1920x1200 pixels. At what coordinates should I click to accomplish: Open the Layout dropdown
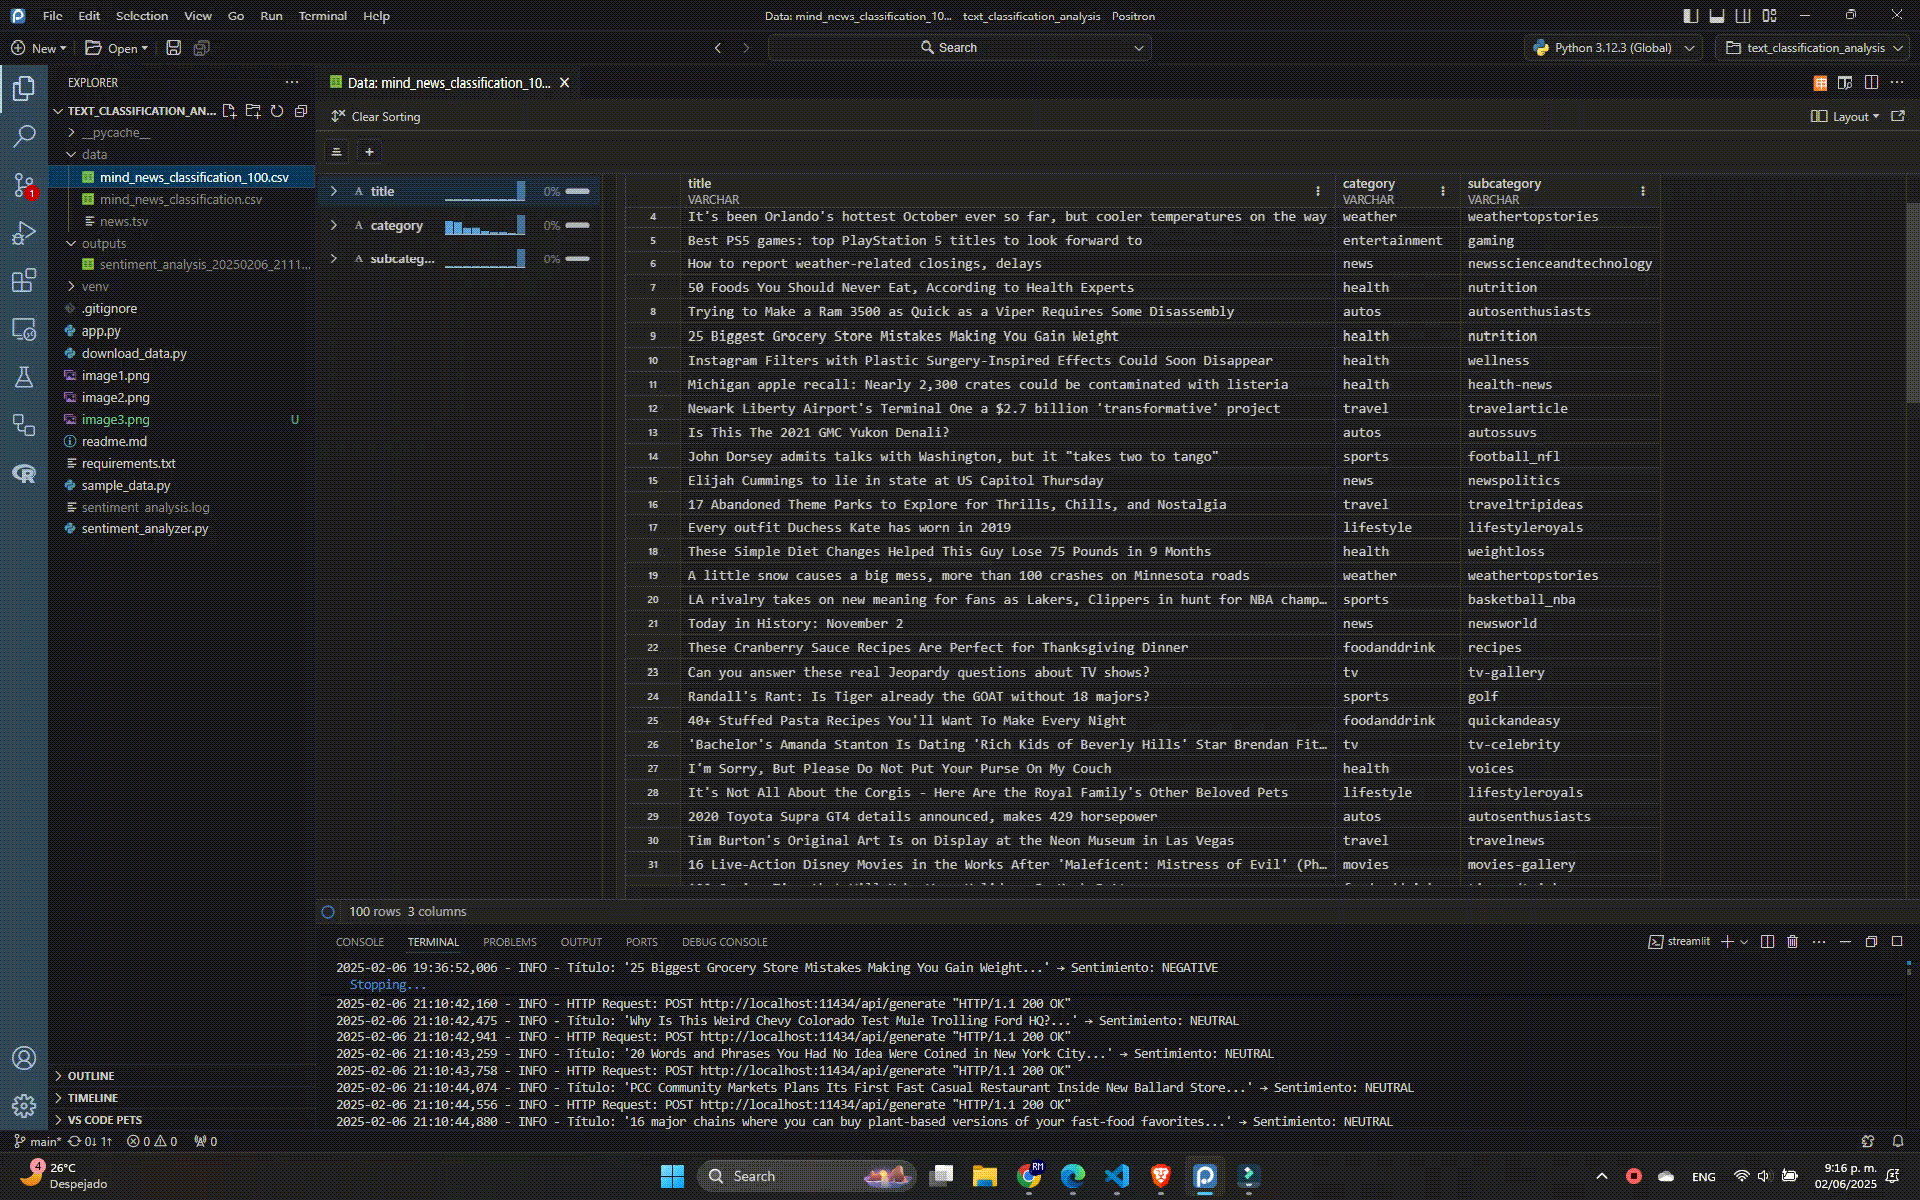[x=1845, y=117]
